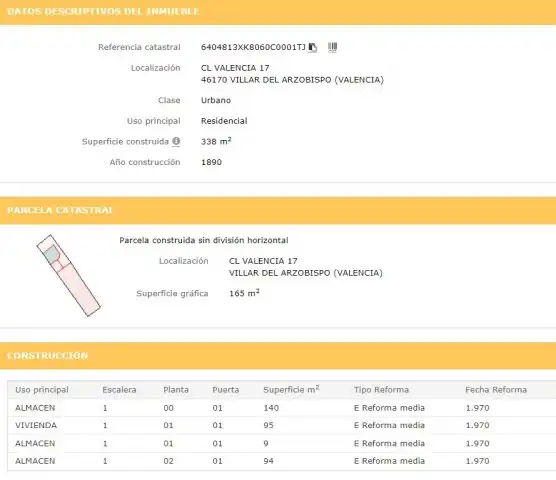Viewport: 556px width, 480px height.
Task: Open the parcel map thumbnail
Action: pyautogui.click(x=68, y=275)
